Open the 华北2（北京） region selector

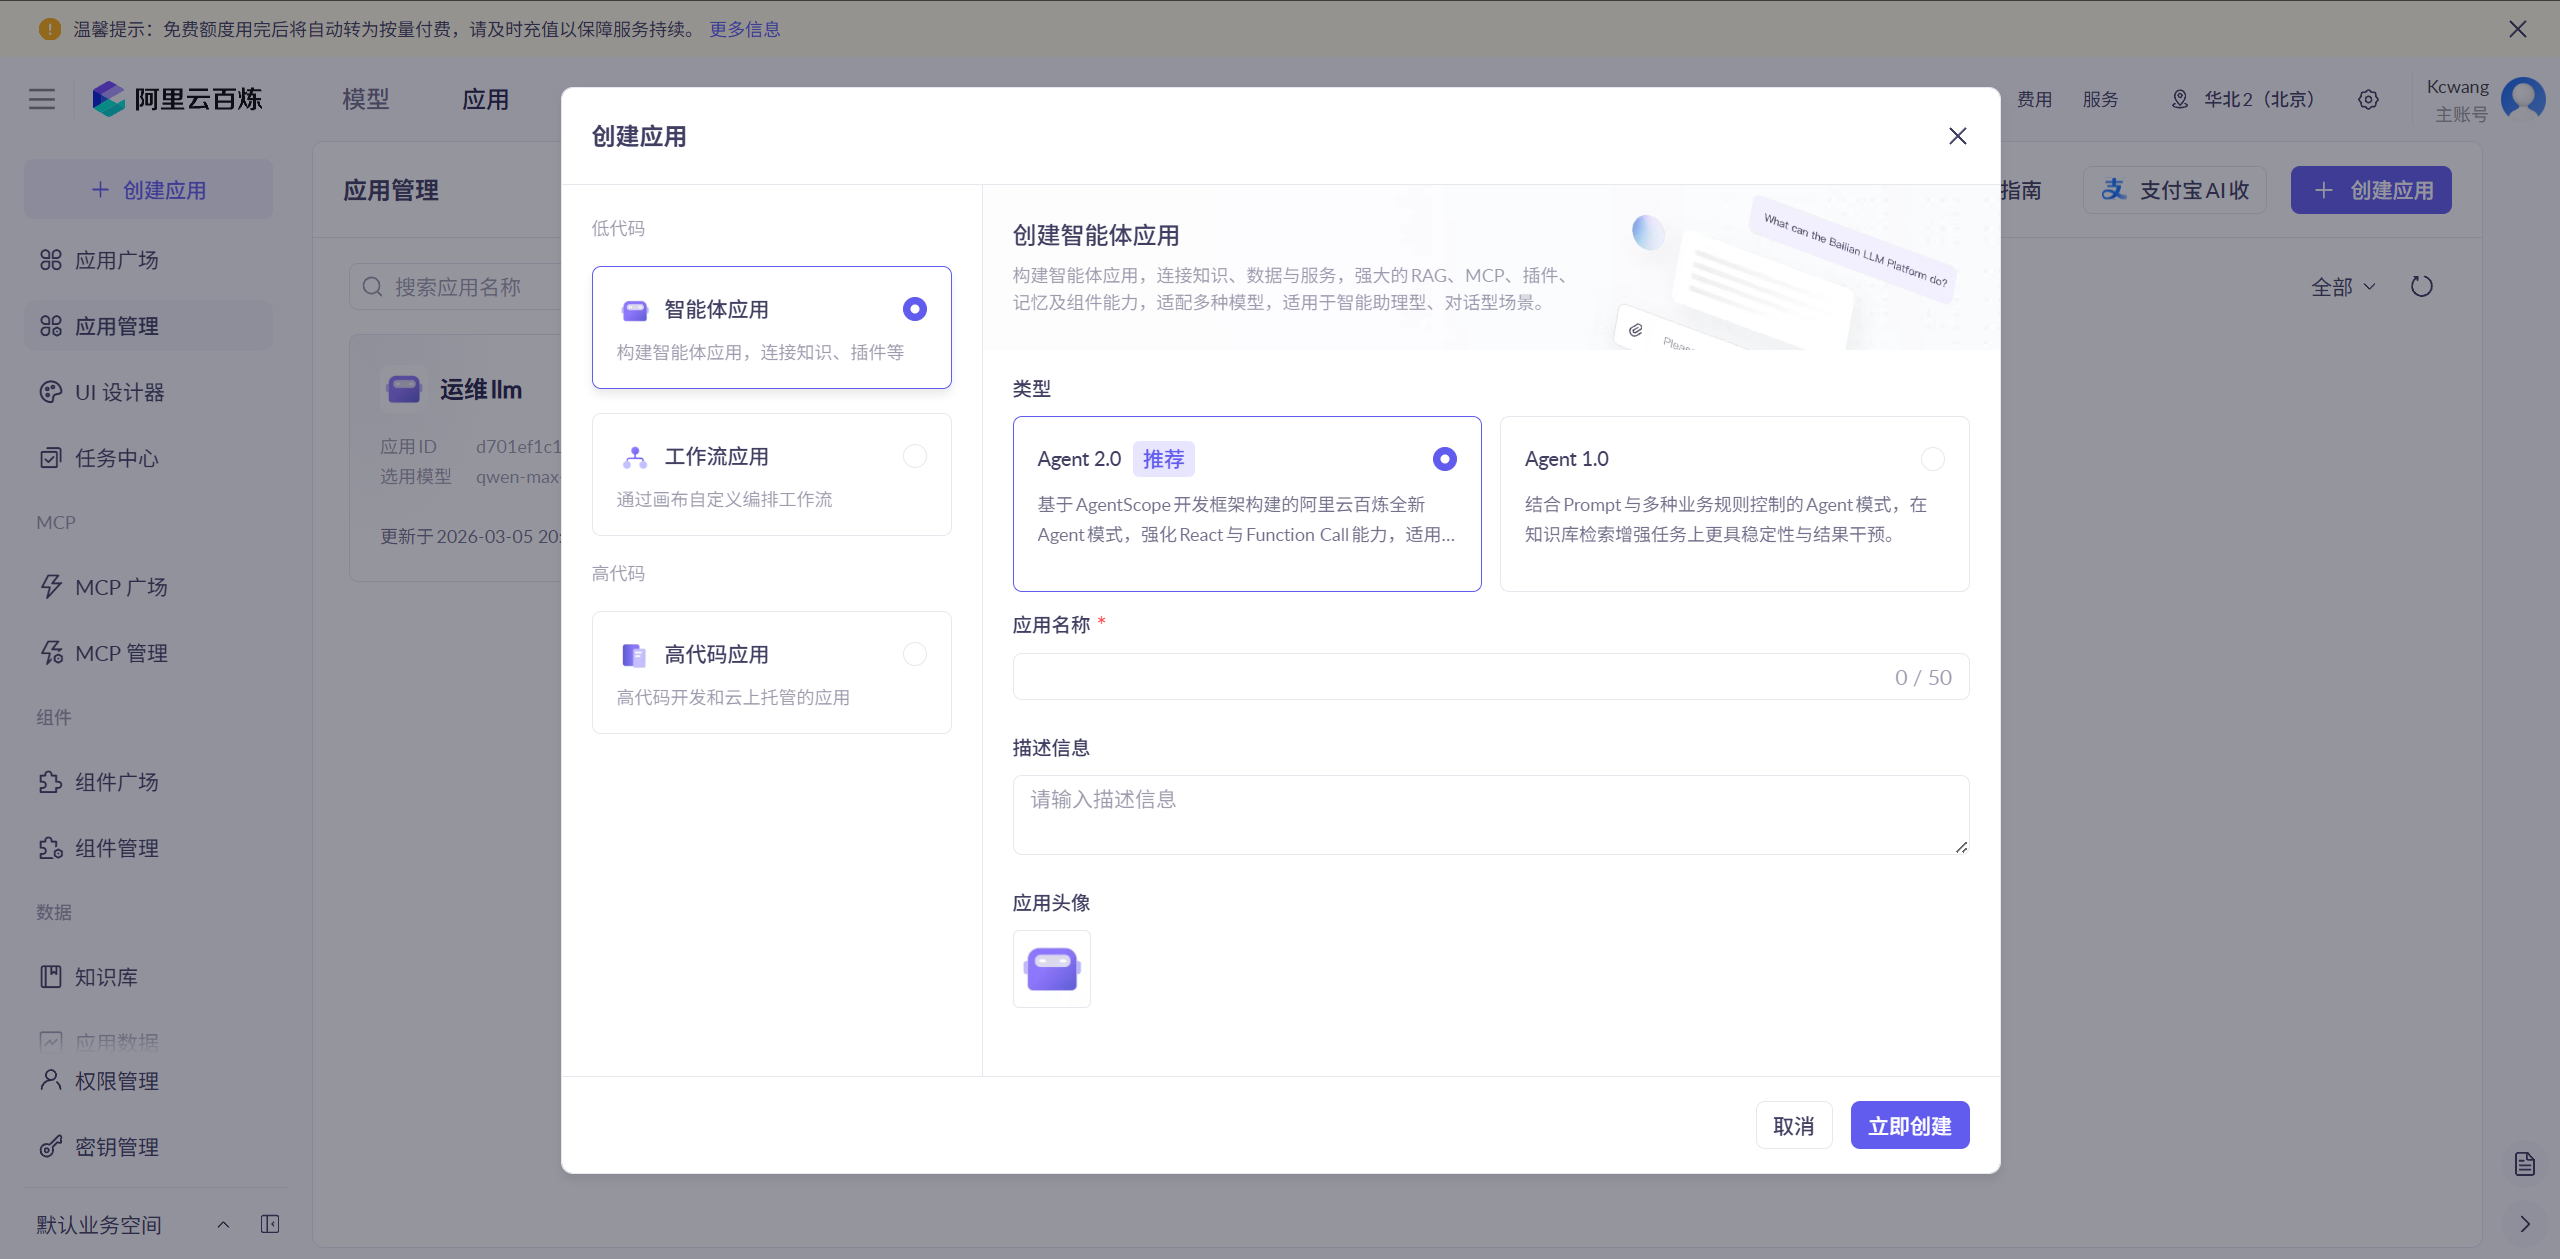(x=2243, y=99)
